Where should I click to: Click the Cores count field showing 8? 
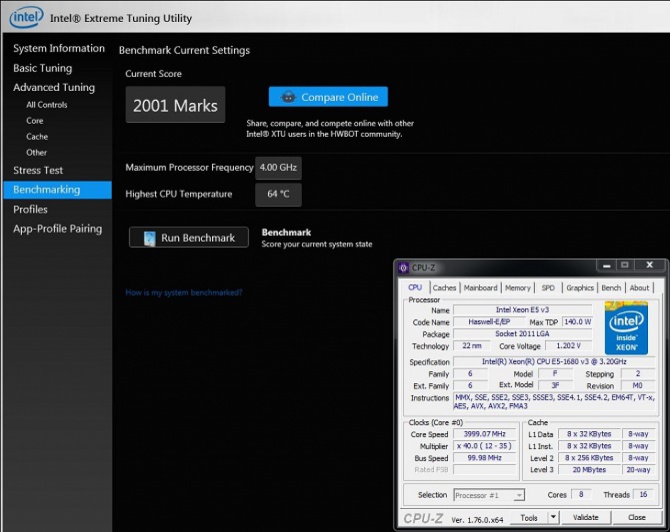click(x=581, y=494)
